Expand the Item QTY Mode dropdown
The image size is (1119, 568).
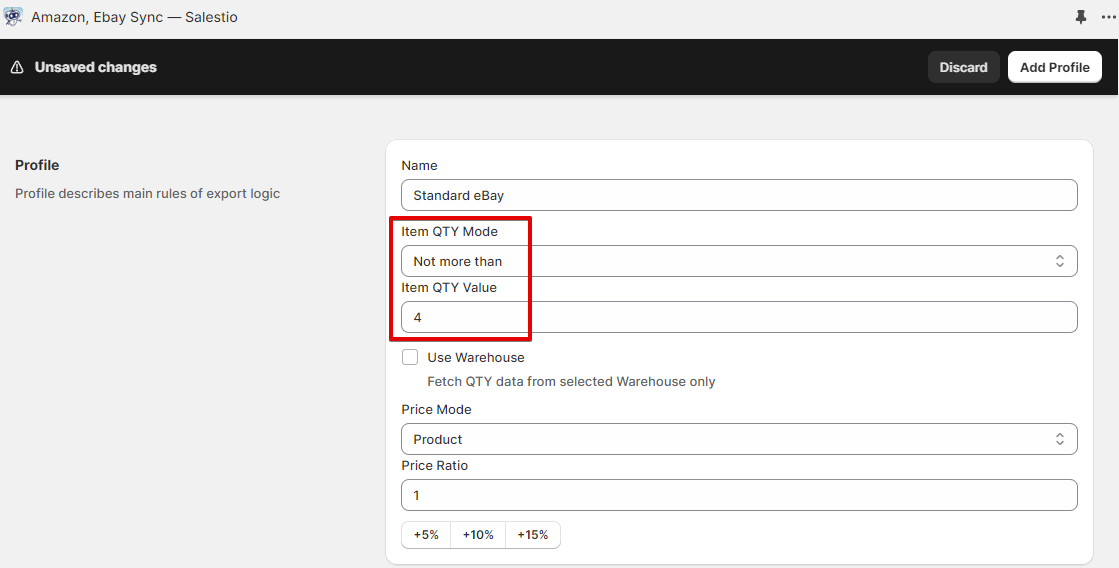tap(739, 261)
